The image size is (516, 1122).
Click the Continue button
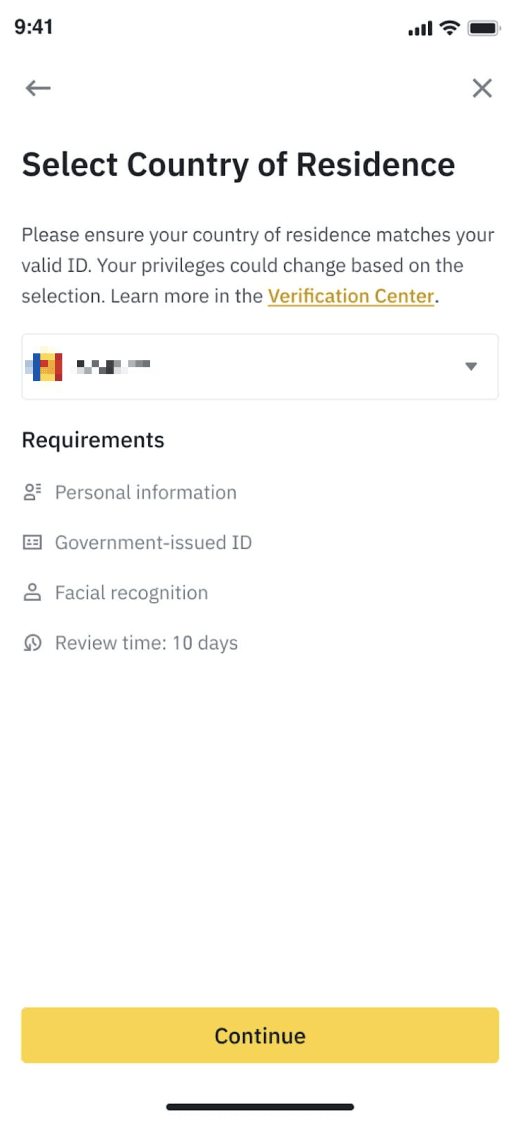[x=260, y=1035]
